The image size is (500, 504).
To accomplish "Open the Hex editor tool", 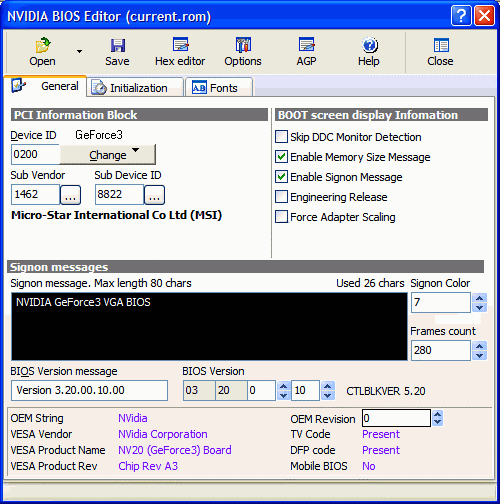I will [180, 44].
